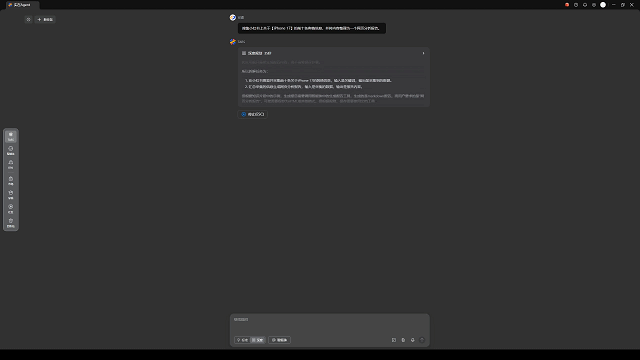Click the title bar icon left of avatar
This screenshot has width=640, height=360.
594,5
